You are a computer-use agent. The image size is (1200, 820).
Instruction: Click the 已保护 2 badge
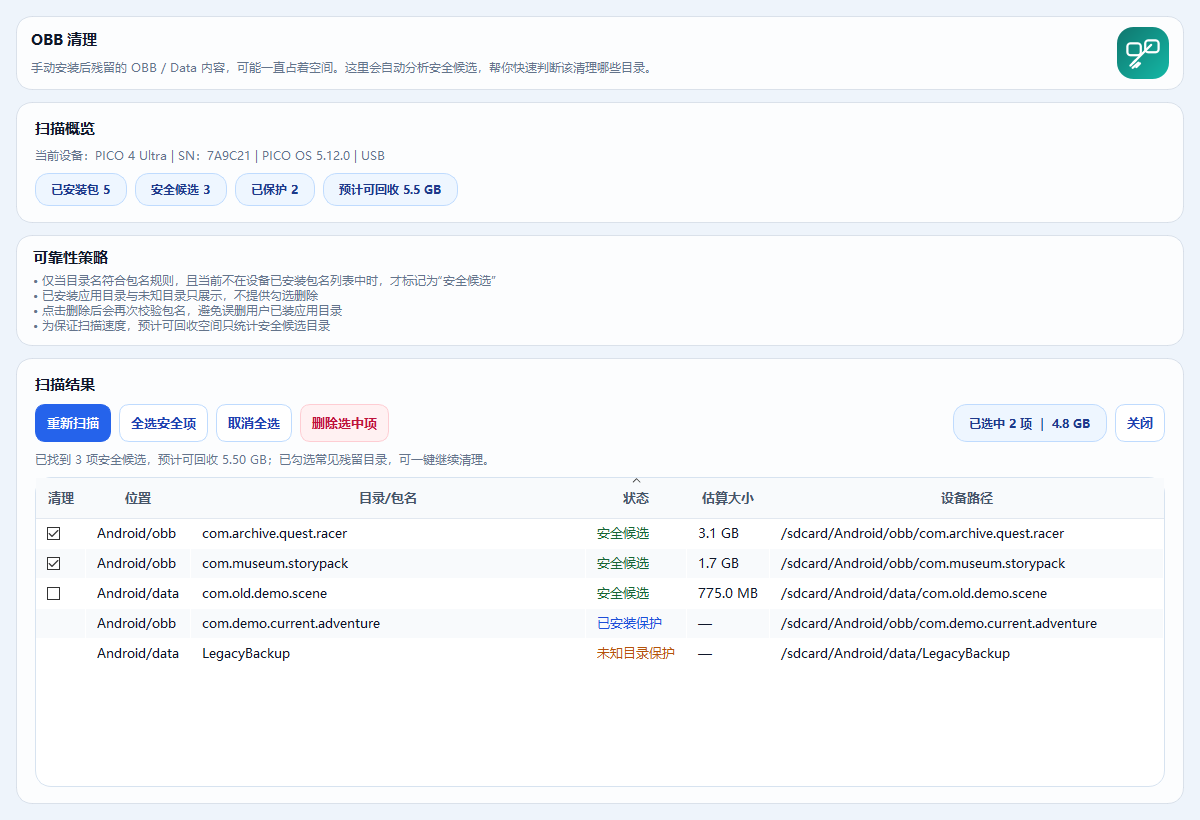pyautogui.click(x=275, y=189)
